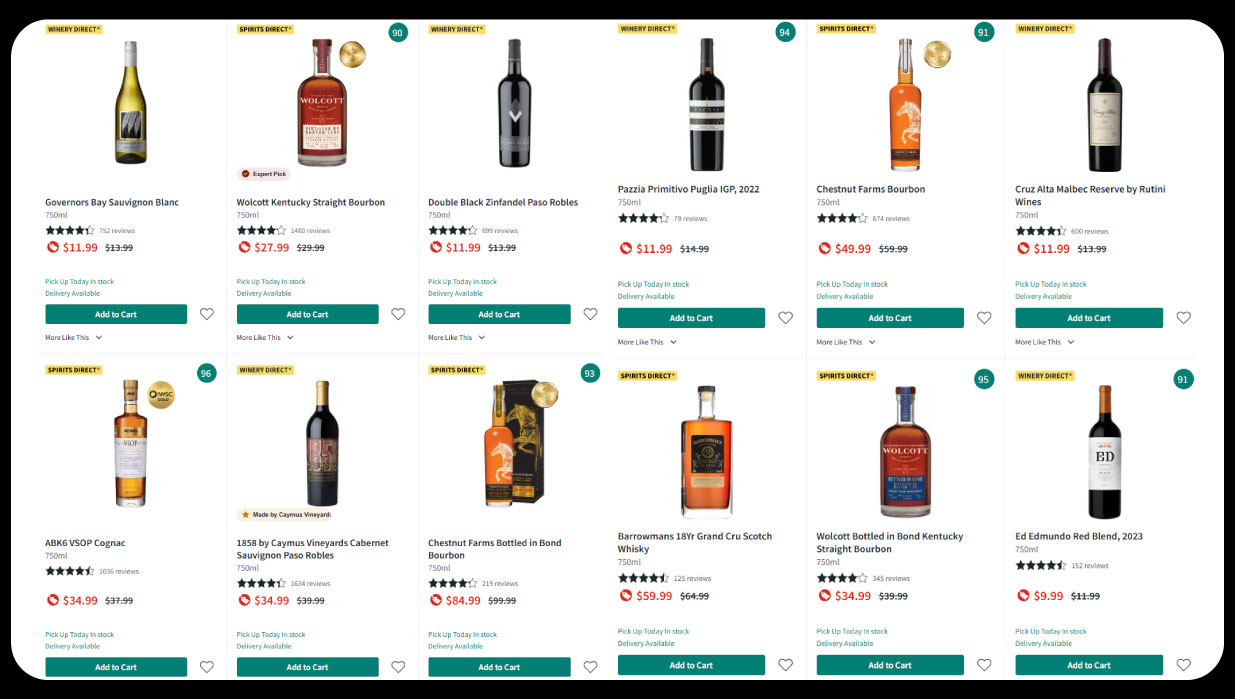The width and height of the screenshot is (1235, 699).
Task: Heart the Ed Edmundo Red Blend
Action: coord(1183,664)
